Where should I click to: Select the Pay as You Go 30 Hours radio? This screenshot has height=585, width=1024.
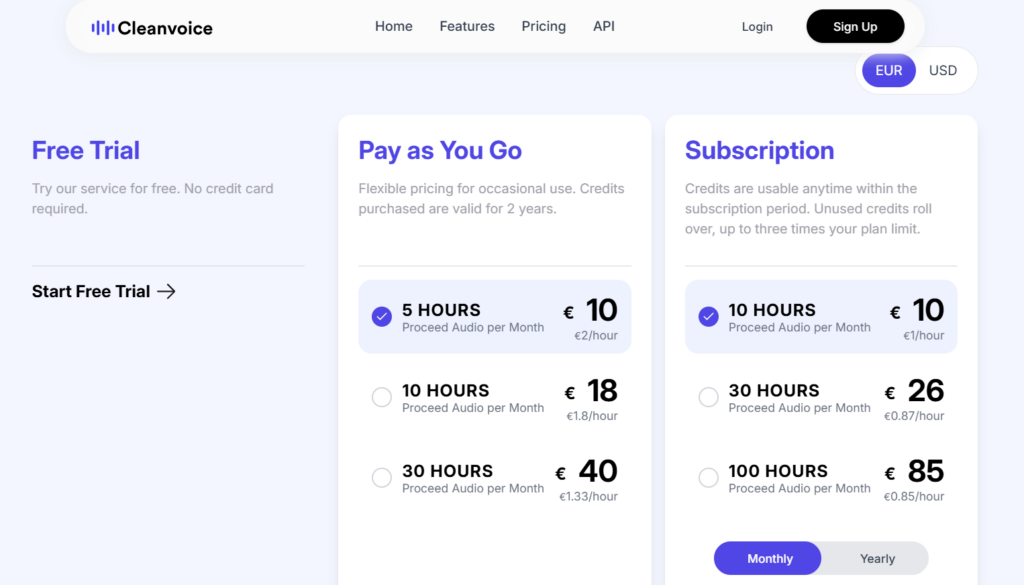[381, 477]
